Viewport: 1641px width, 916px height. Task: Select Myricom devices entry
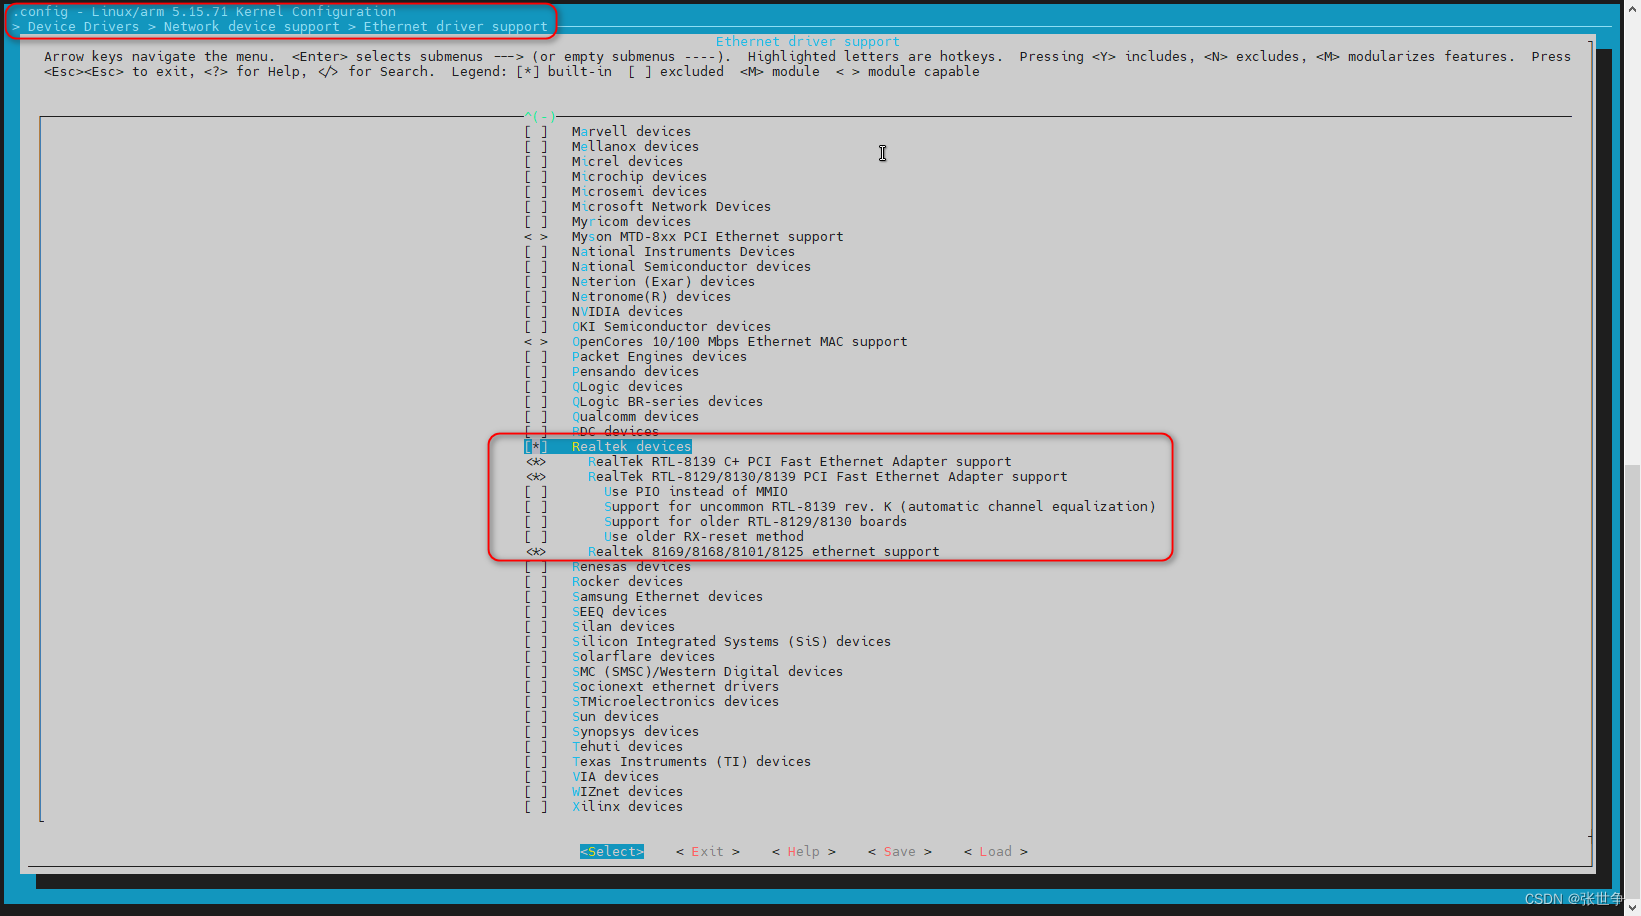point(631,222)
